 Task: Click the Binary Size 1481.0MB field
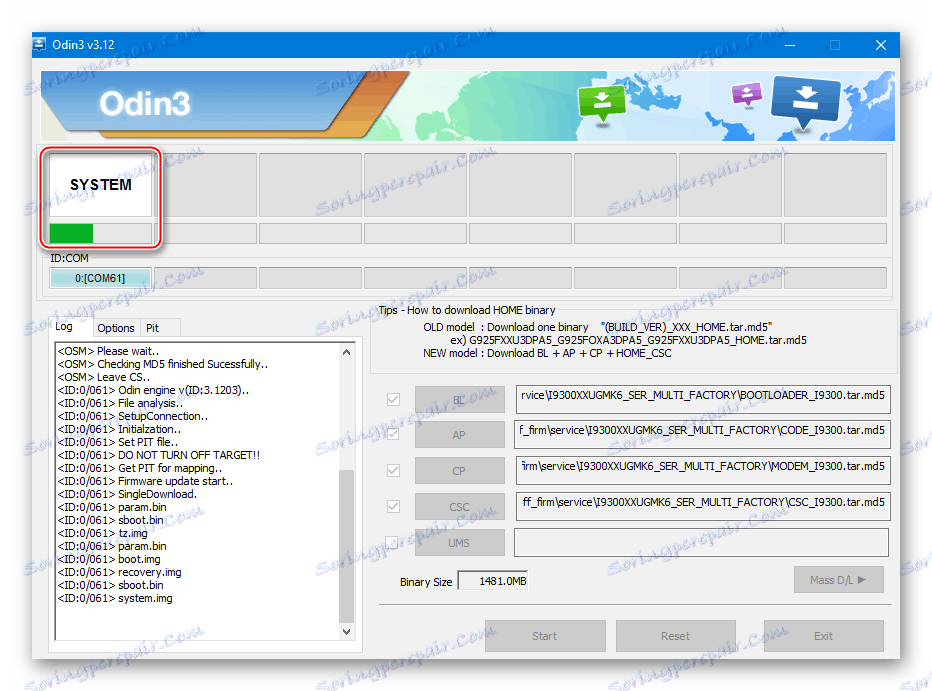click(493, 581)
